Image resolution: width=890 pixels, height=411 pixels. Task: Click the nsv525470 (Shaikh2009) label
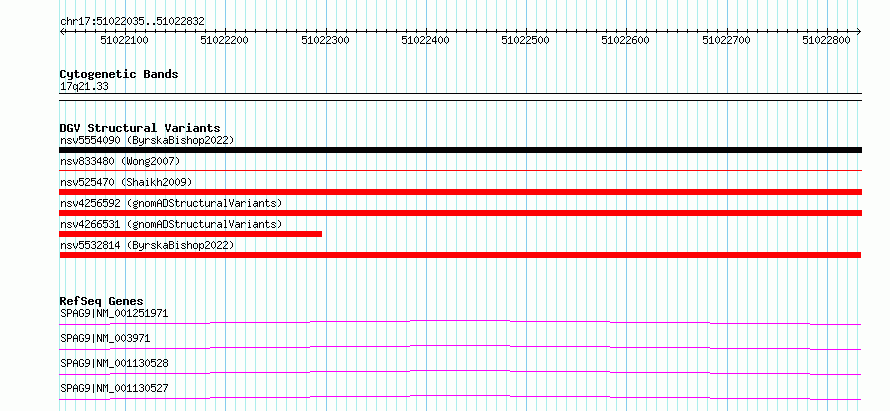(x=126, y=182)
